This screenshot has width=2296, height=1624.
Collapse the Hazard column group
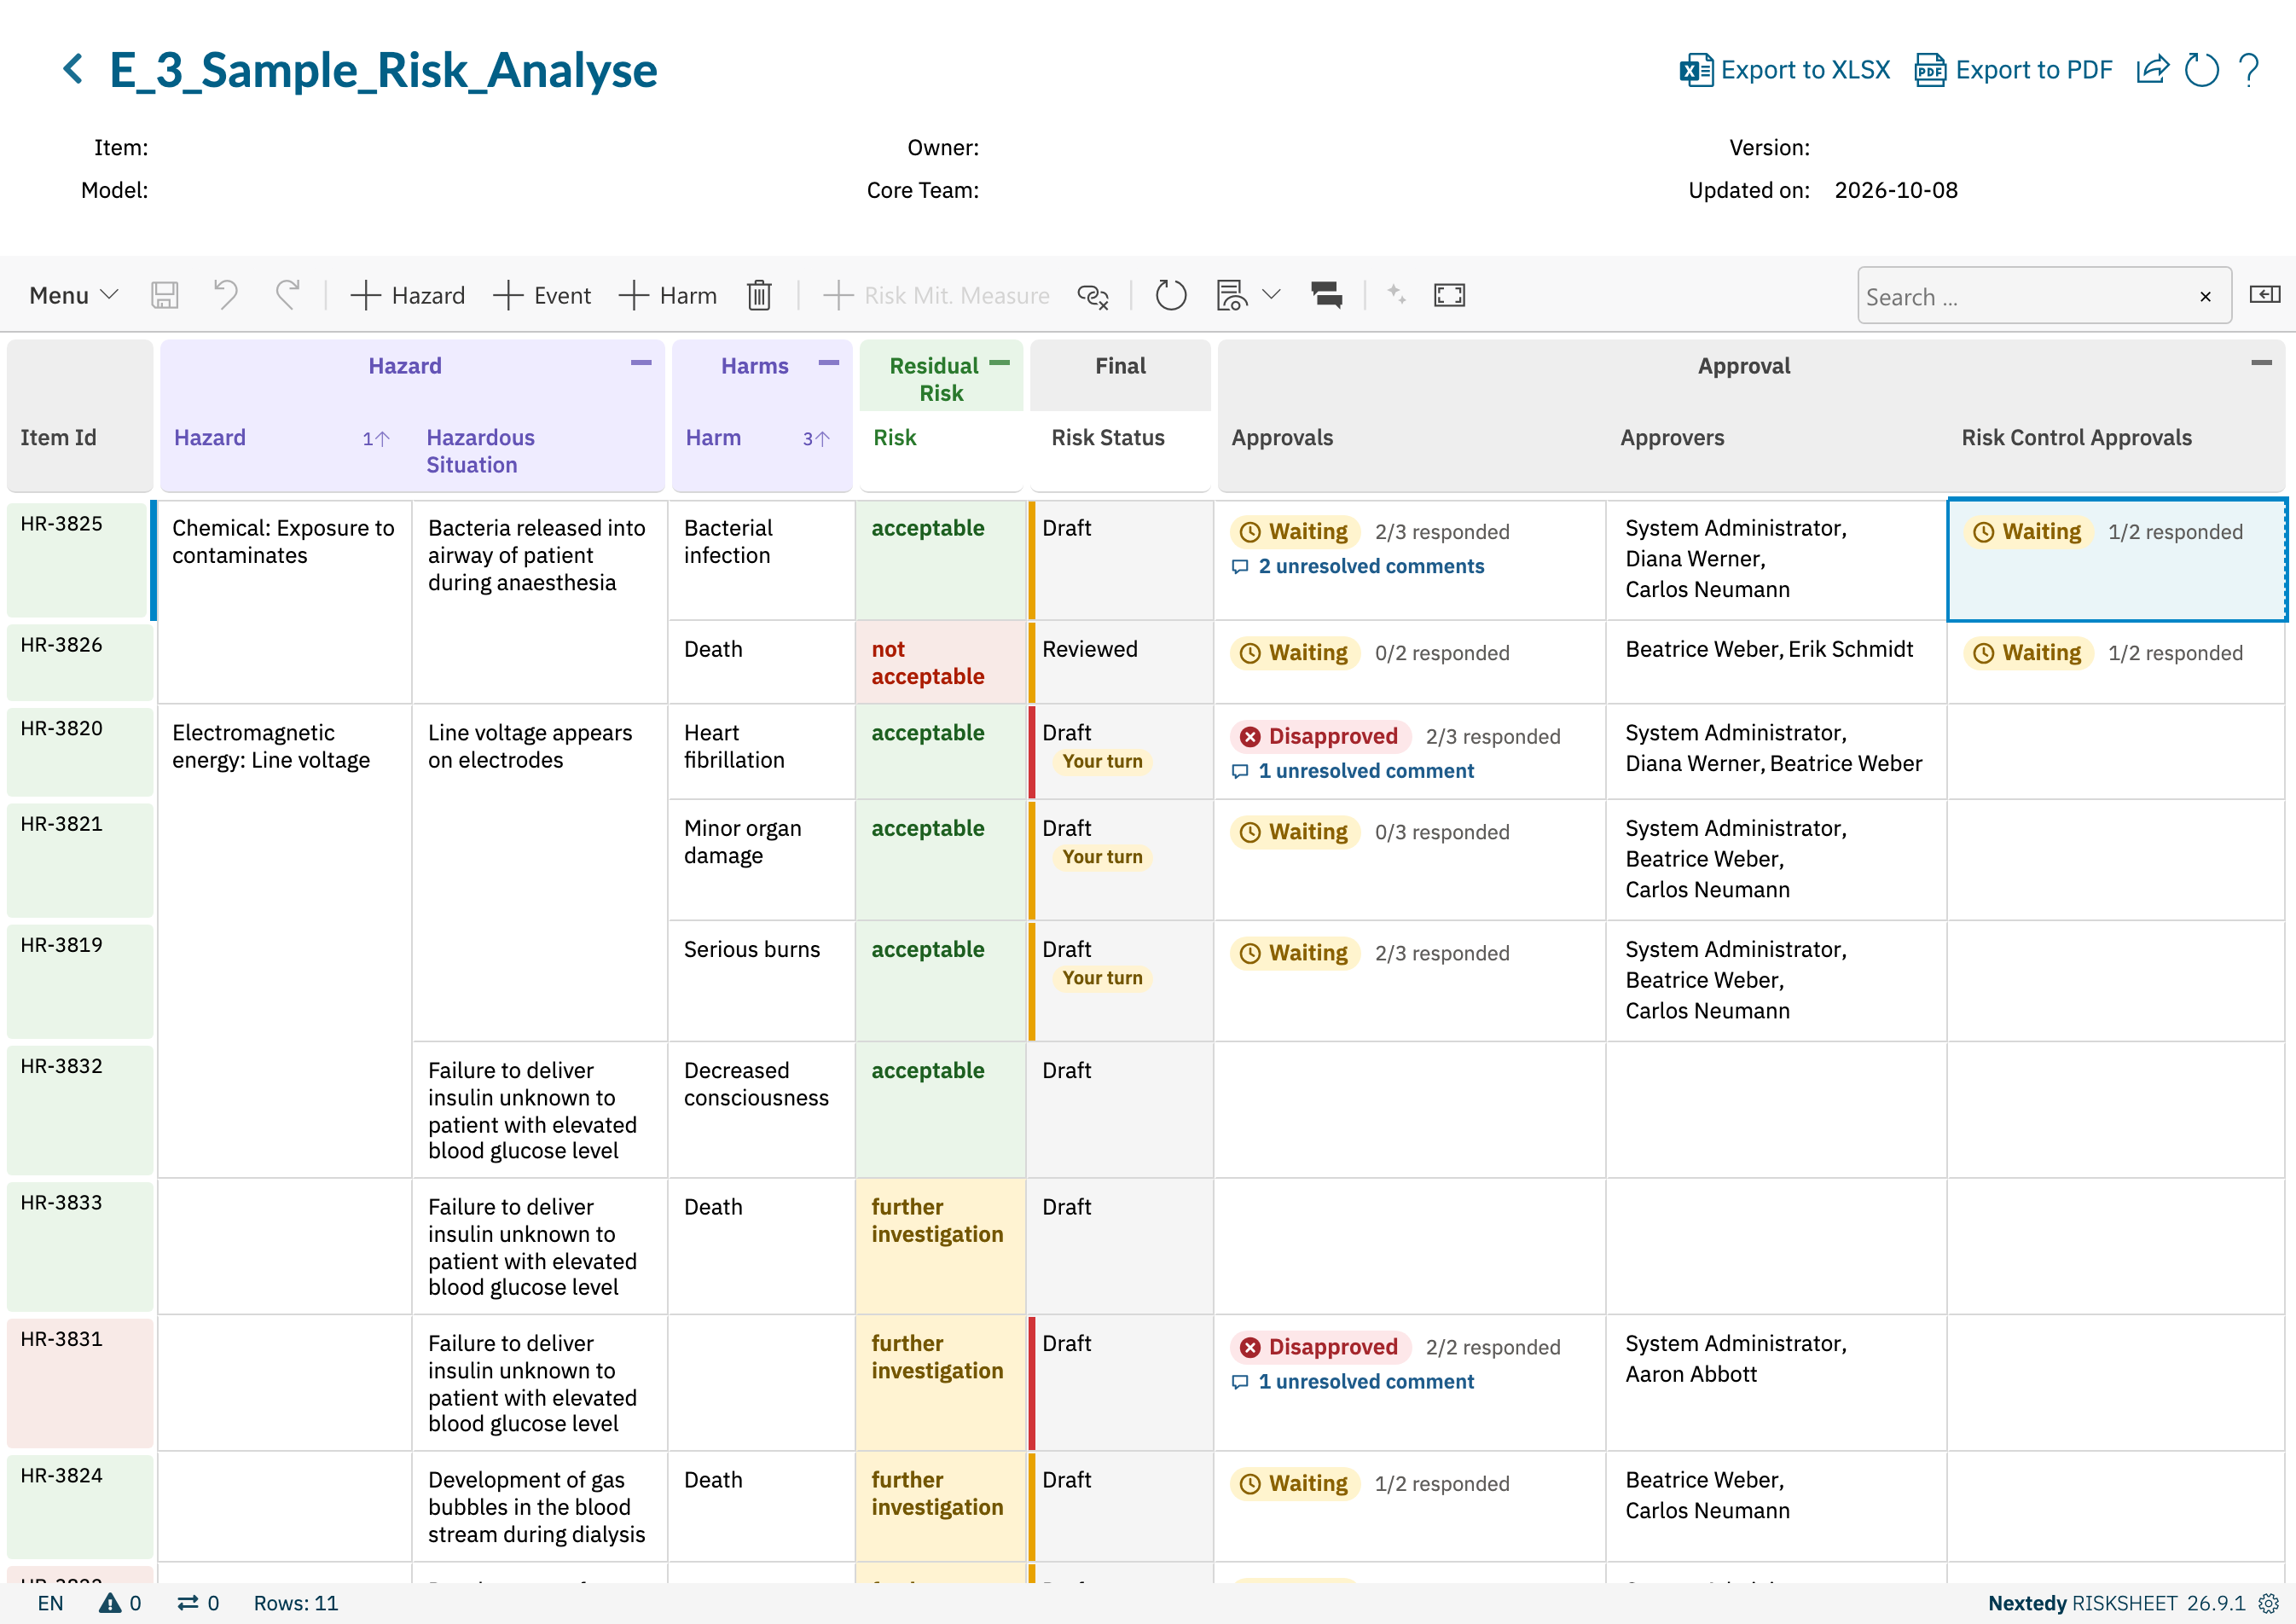coord(641,363)
